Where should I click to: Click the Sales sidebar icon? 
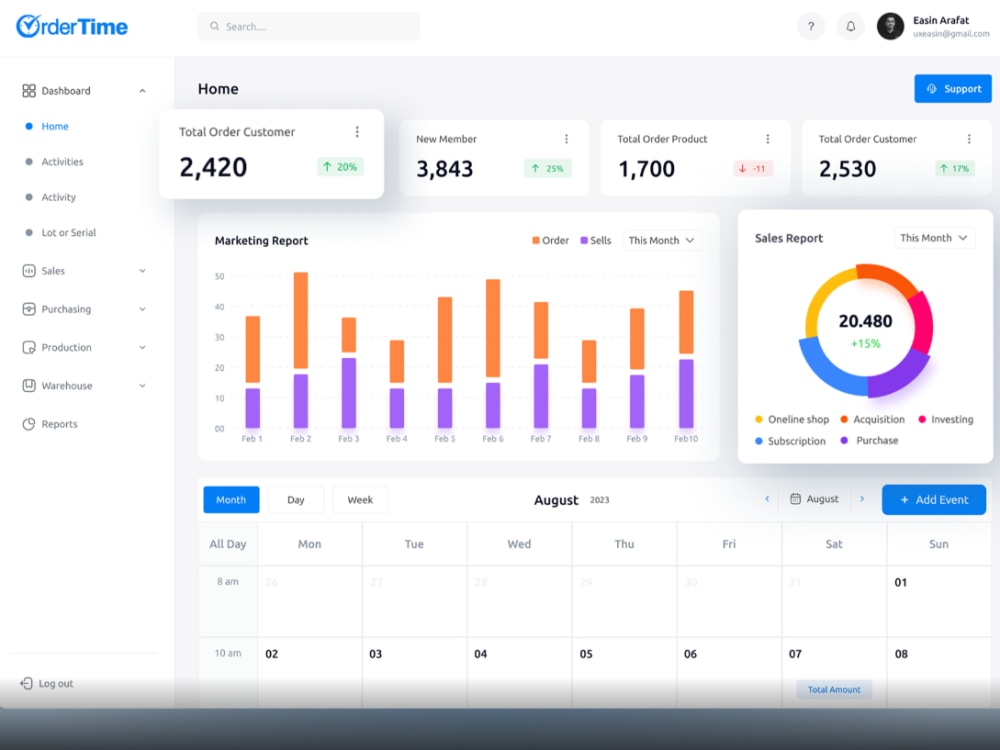[29, 270]
